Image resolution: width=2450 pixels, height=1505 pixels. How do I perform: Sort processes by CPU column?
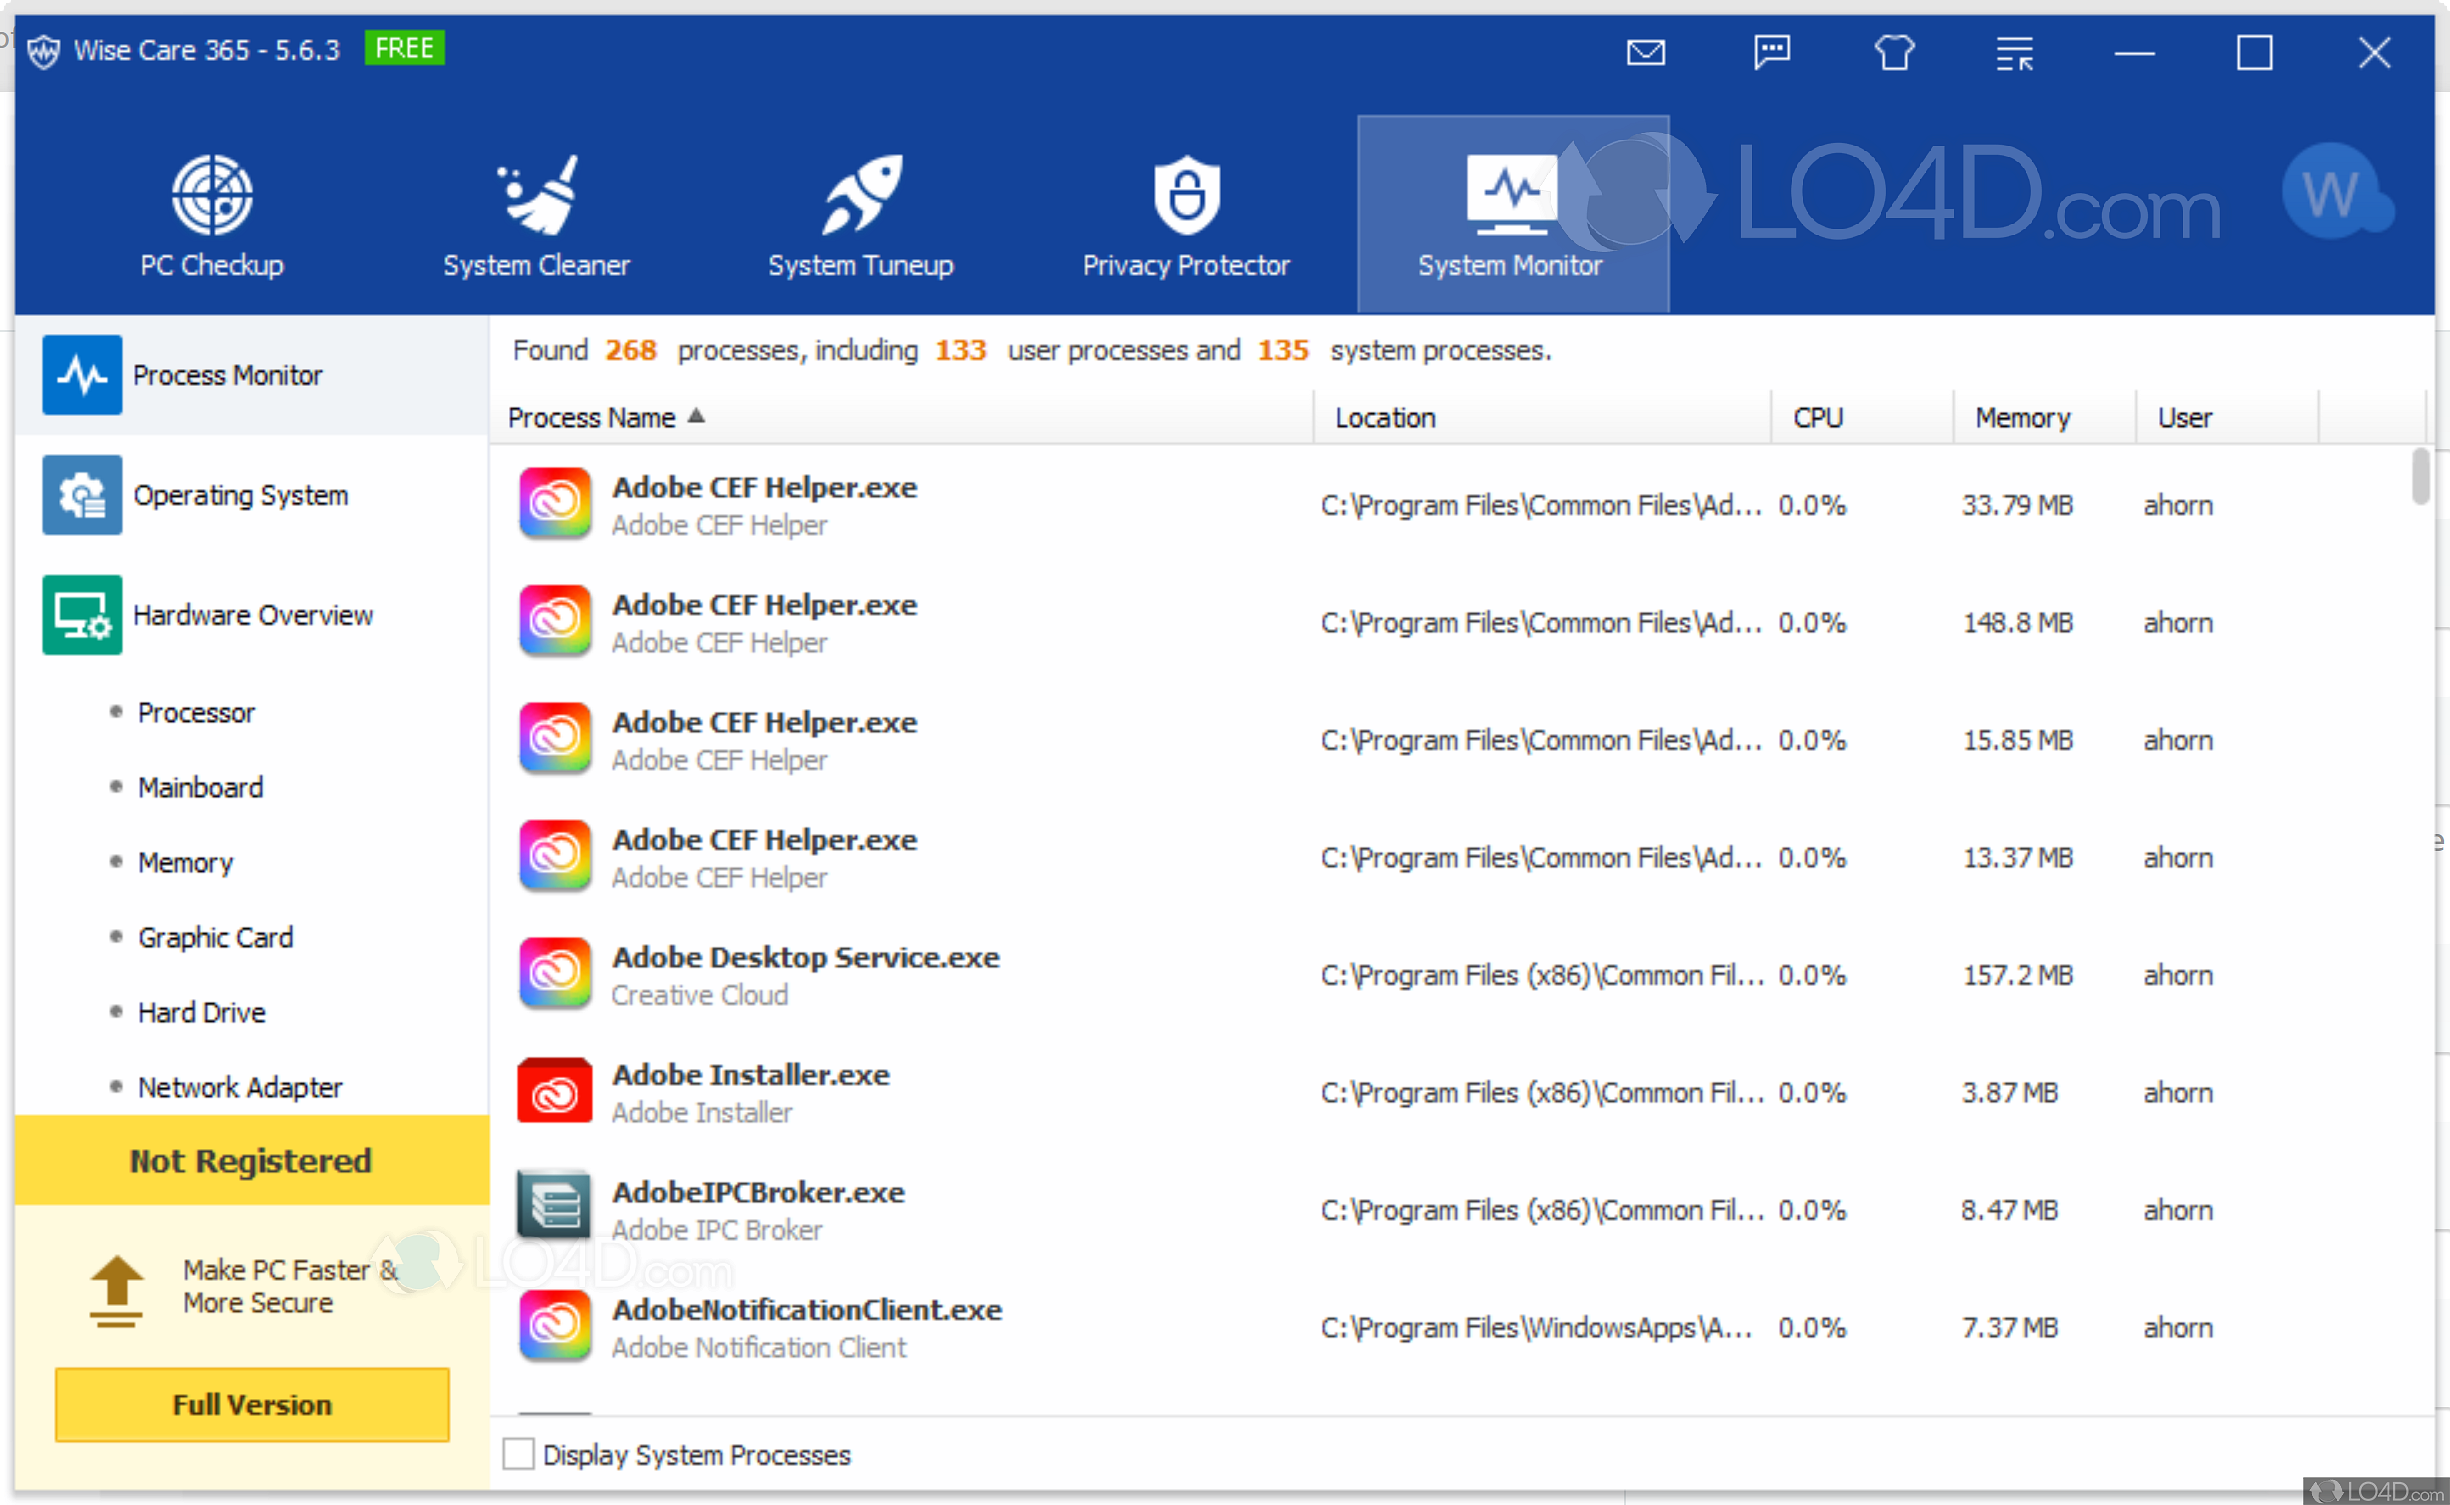(1817, 417)
